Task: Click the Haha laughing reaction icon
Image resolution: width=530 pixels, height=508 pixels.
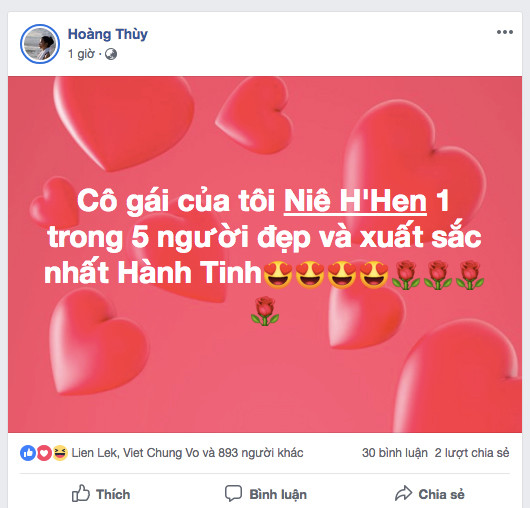Action: [x=60, y=453]
